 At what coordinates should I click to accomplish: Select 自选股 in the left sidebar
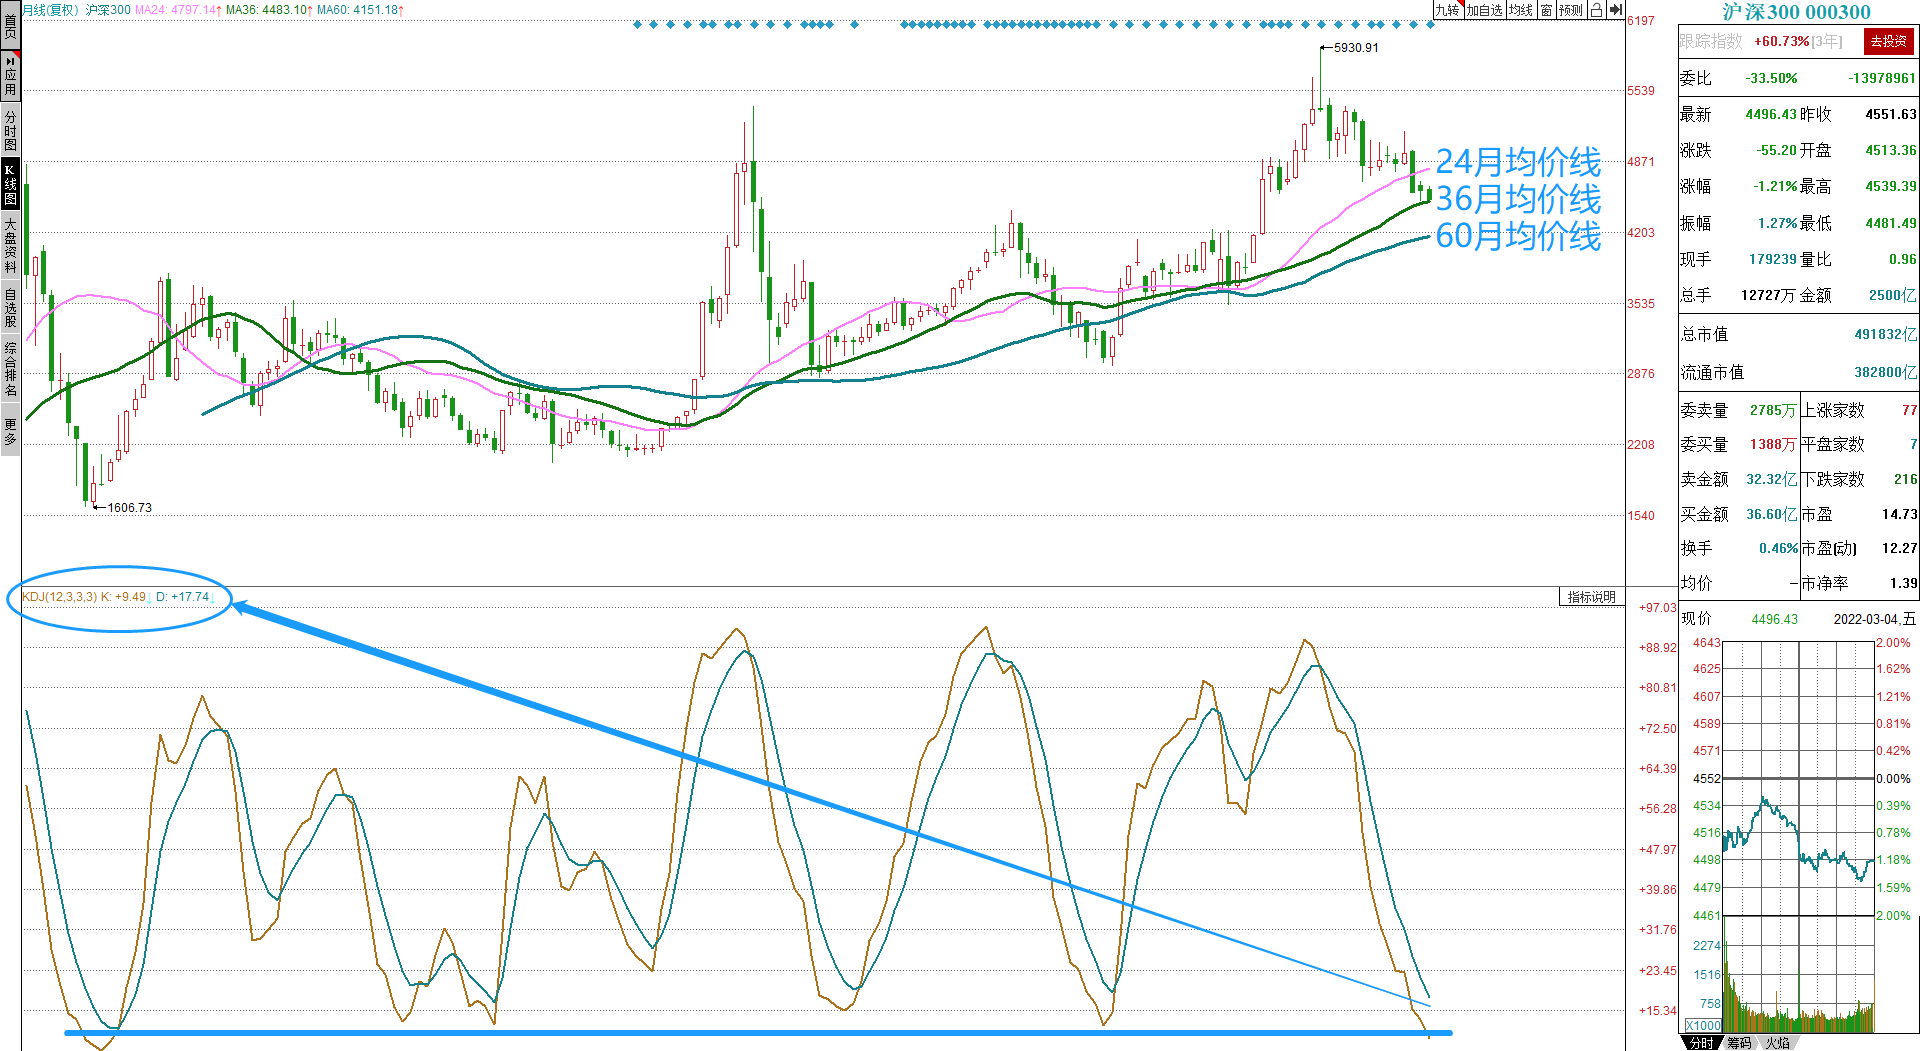pos(10,308)
